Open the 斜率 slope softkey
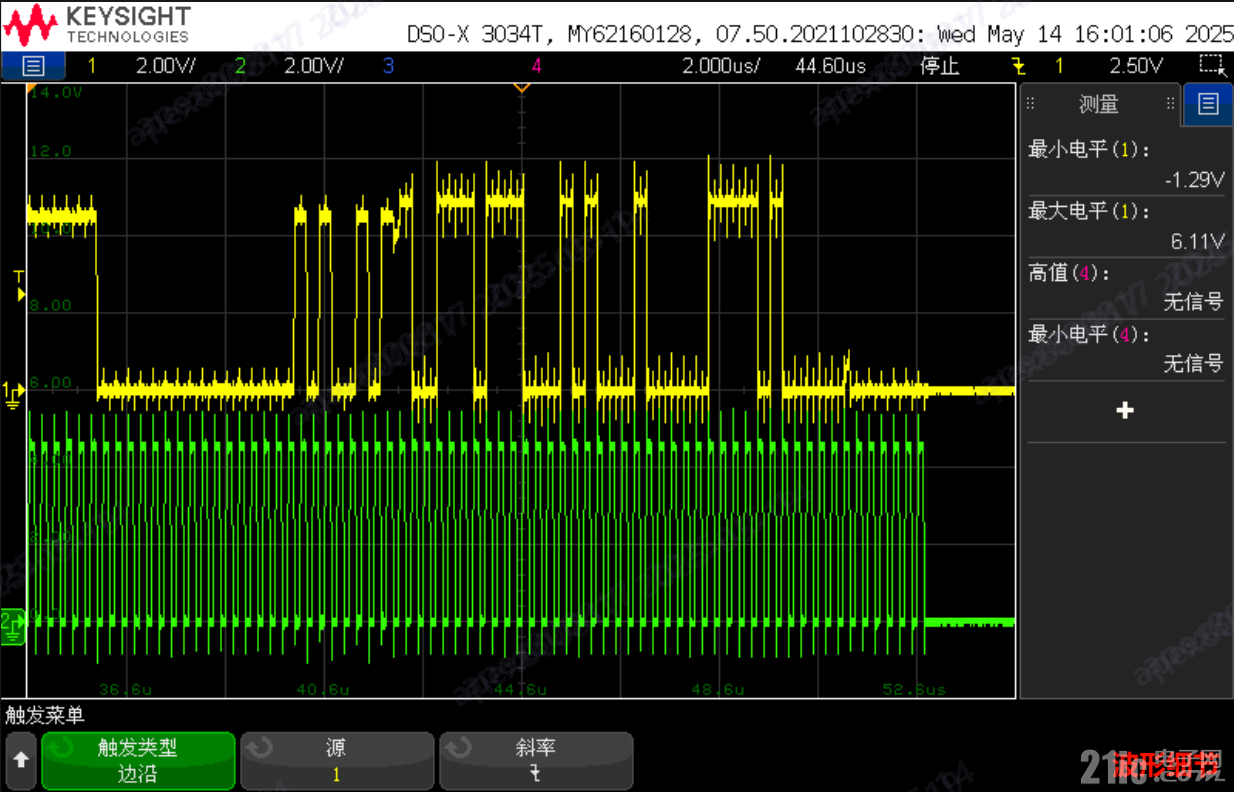This screenshot has height=792, width=1234. pyautogui.click(x=536, y=761)
